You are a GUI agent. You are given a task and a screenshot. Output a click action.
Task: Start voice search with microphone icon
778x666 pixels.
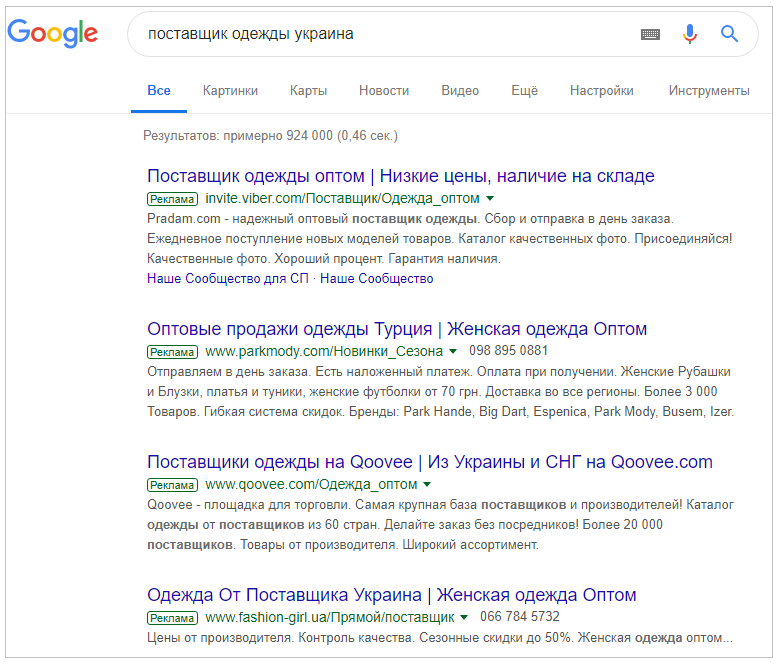tap(689, 34)
